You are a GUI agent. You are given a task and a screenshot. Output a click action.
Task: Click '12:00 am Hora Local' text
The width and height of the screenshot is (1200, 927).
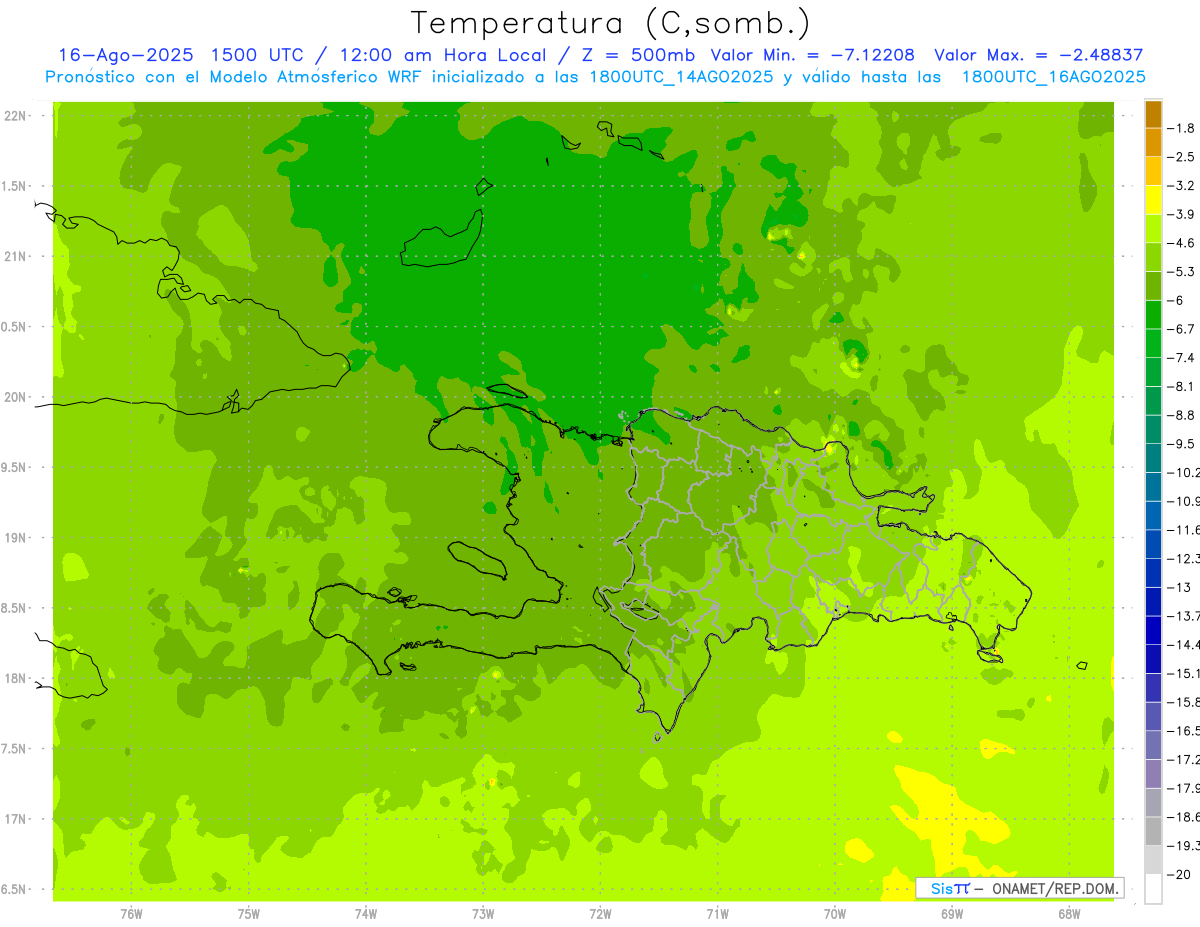(x=443, y=55)
